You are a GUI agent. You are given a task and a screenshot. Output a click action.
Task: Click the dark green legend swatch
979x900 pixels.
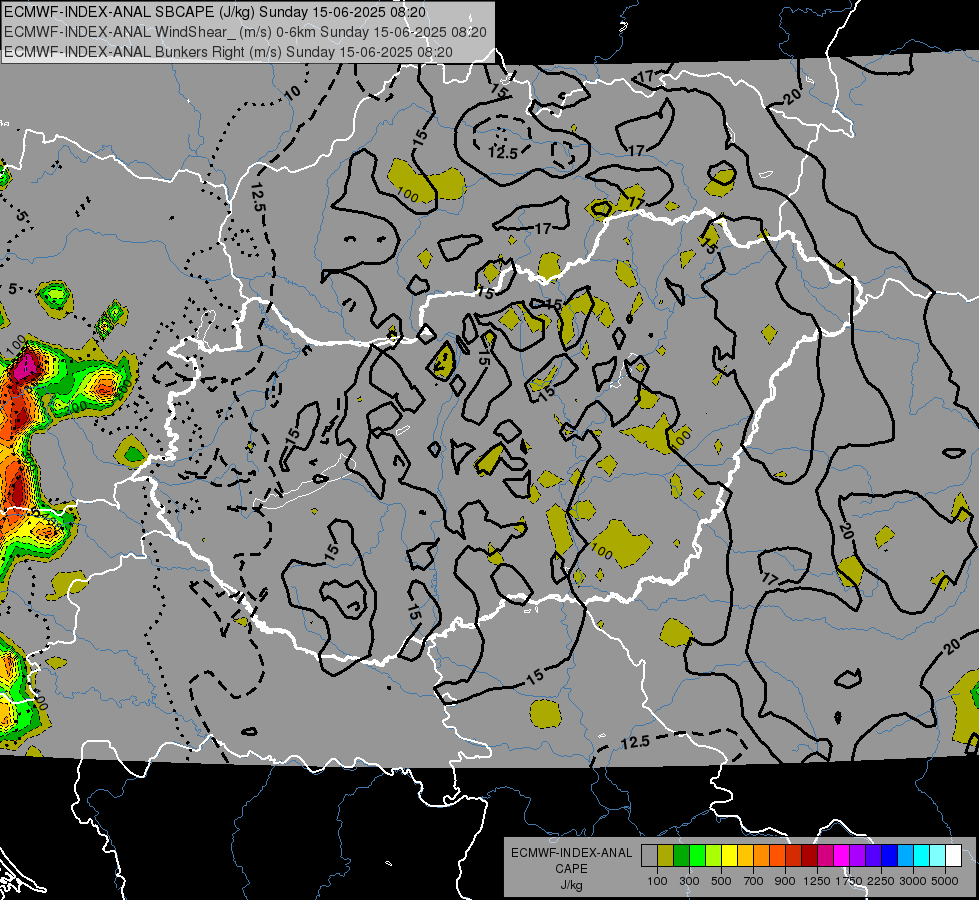[x=681, y=856]
